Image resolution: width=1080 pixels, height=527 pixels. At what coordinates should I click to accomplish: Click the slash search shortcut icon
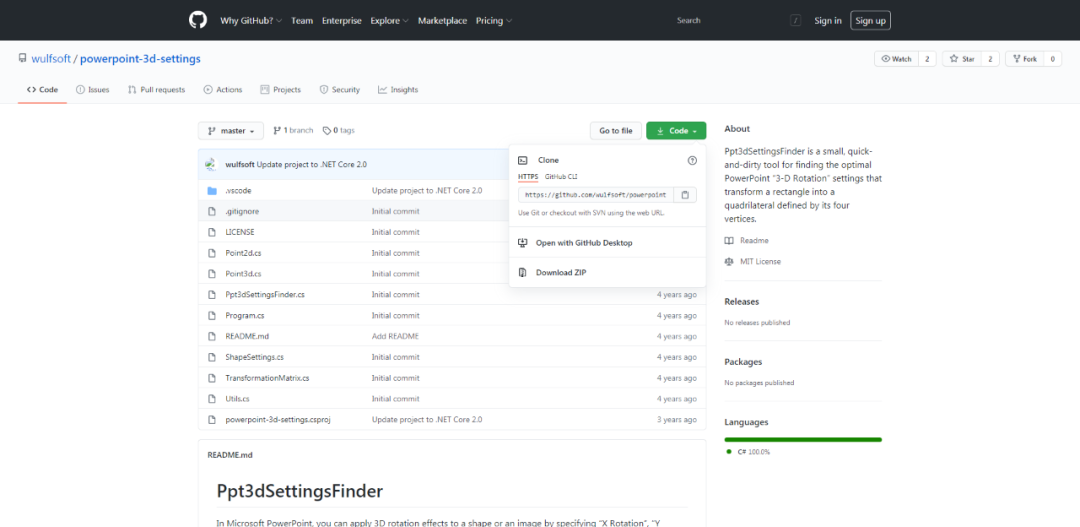(796, 21)
